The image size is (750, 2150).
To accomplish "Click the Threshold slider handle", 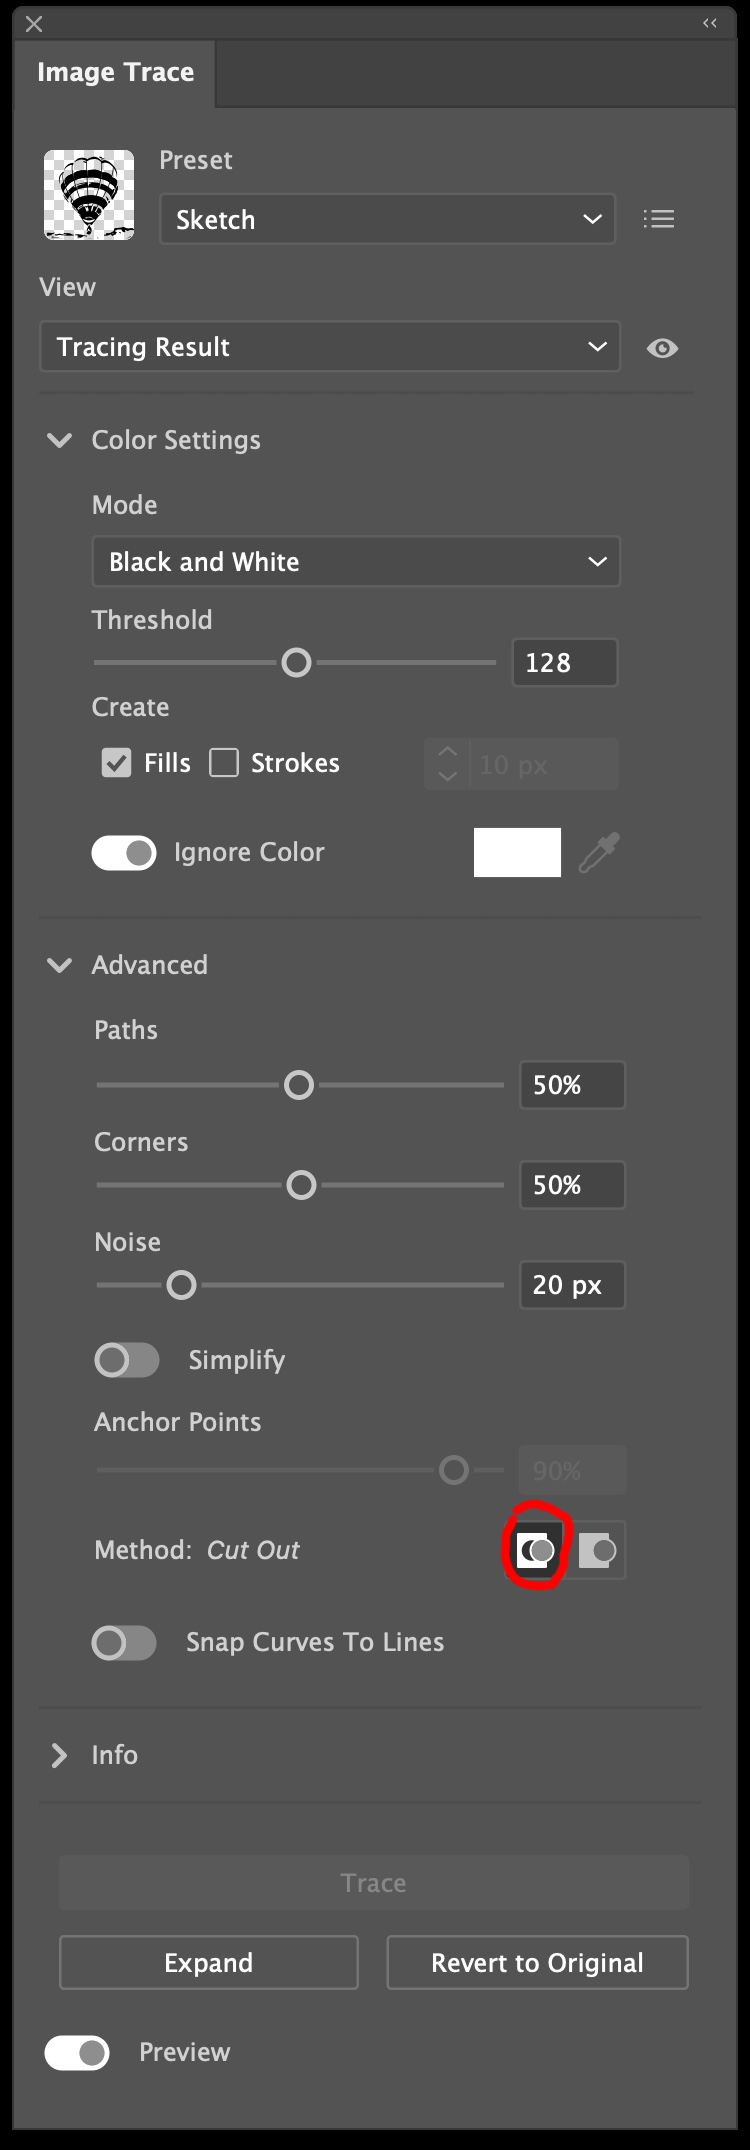I will tap(296, 662).
